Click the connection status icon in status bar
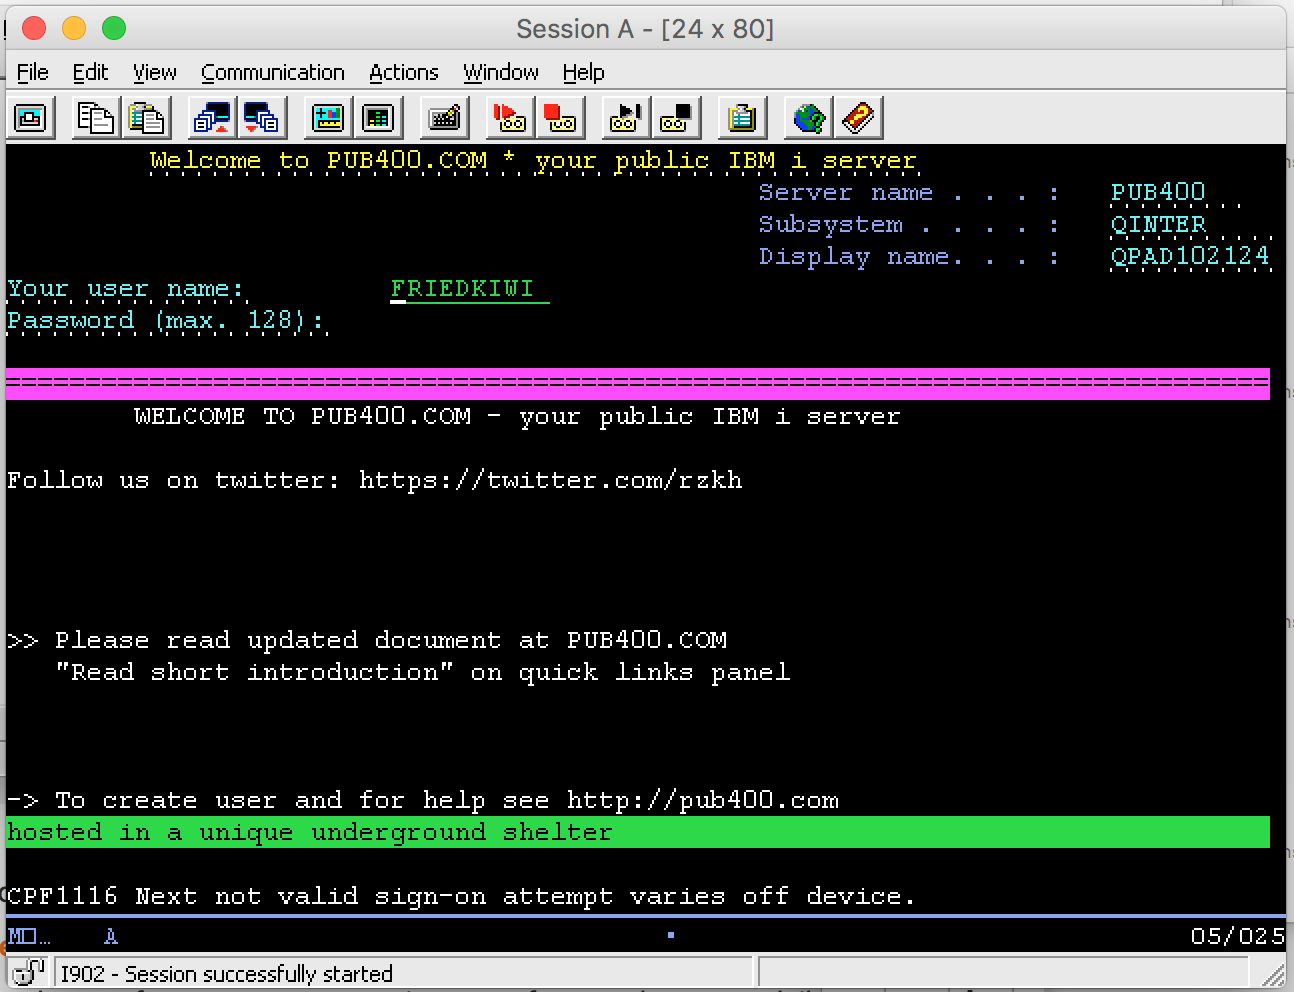Screen dimensions: 1294x992 tap(29, 973)
